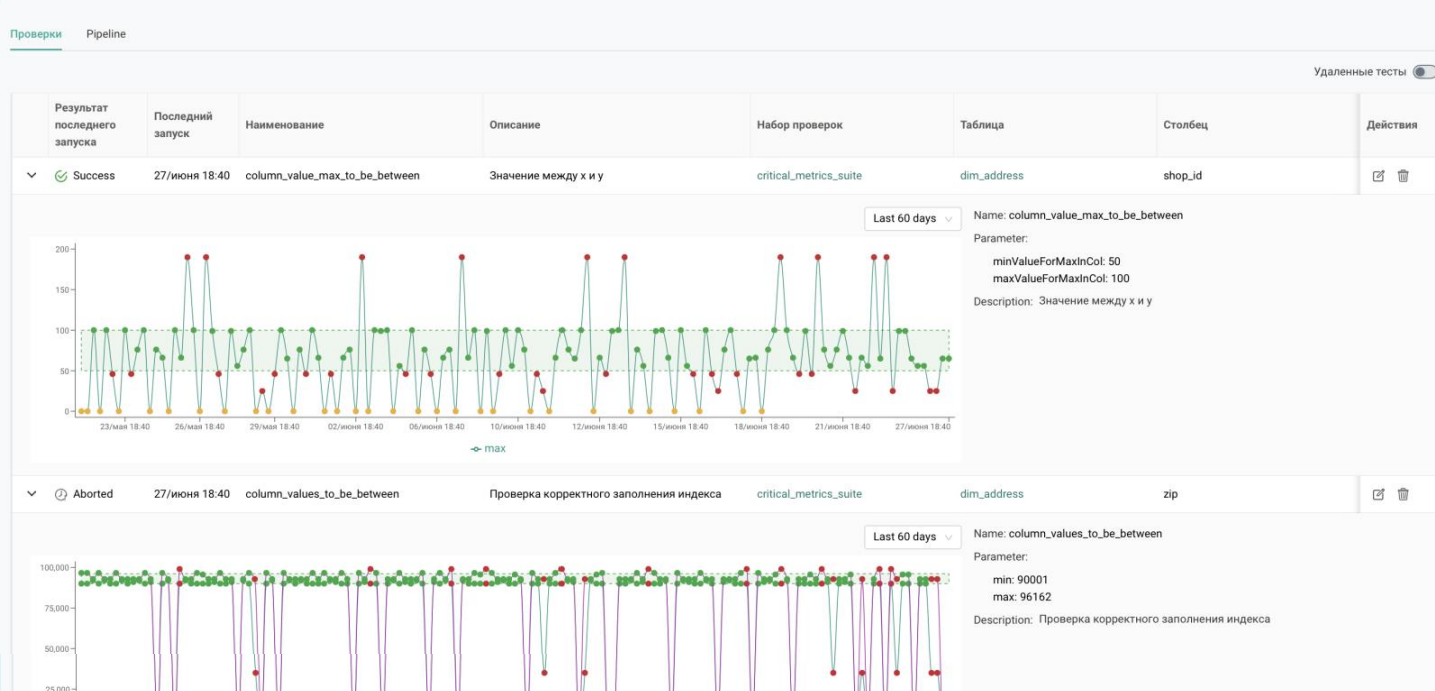Click the Aborted status clock icon
The image size is (1435, 691).
click(x=61, y=494)
